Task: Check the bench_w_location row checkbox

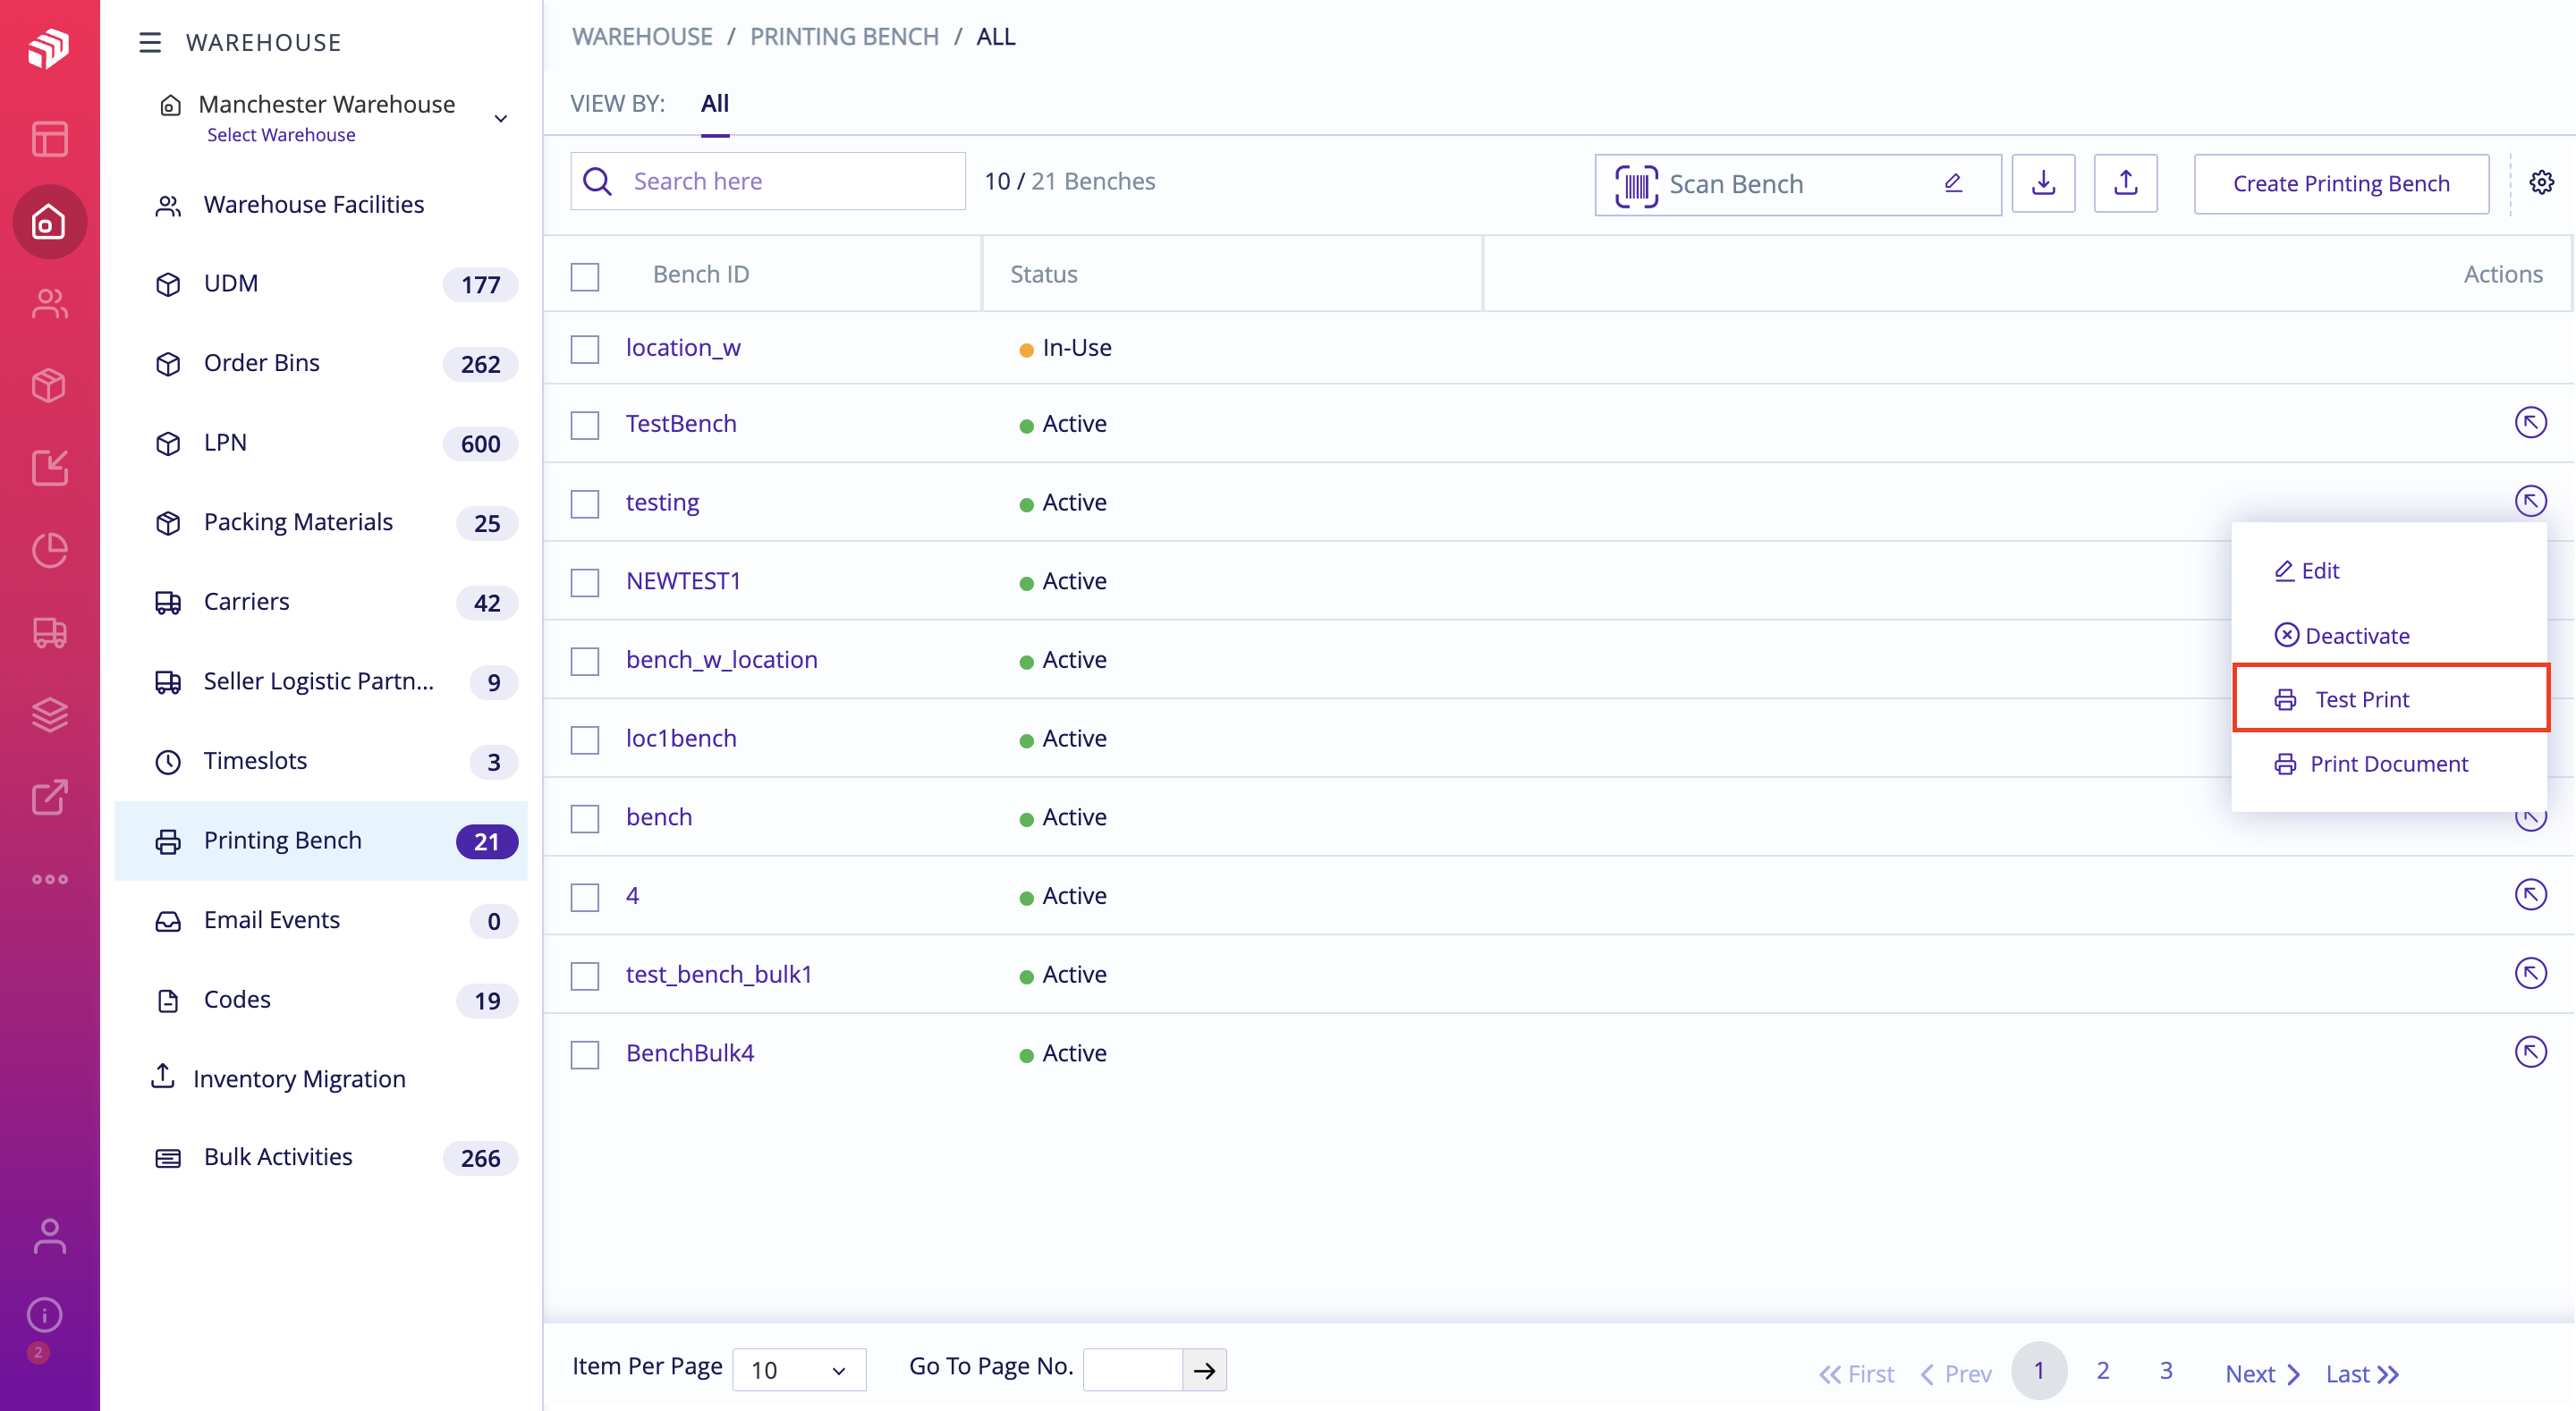Action: (585, 661)
